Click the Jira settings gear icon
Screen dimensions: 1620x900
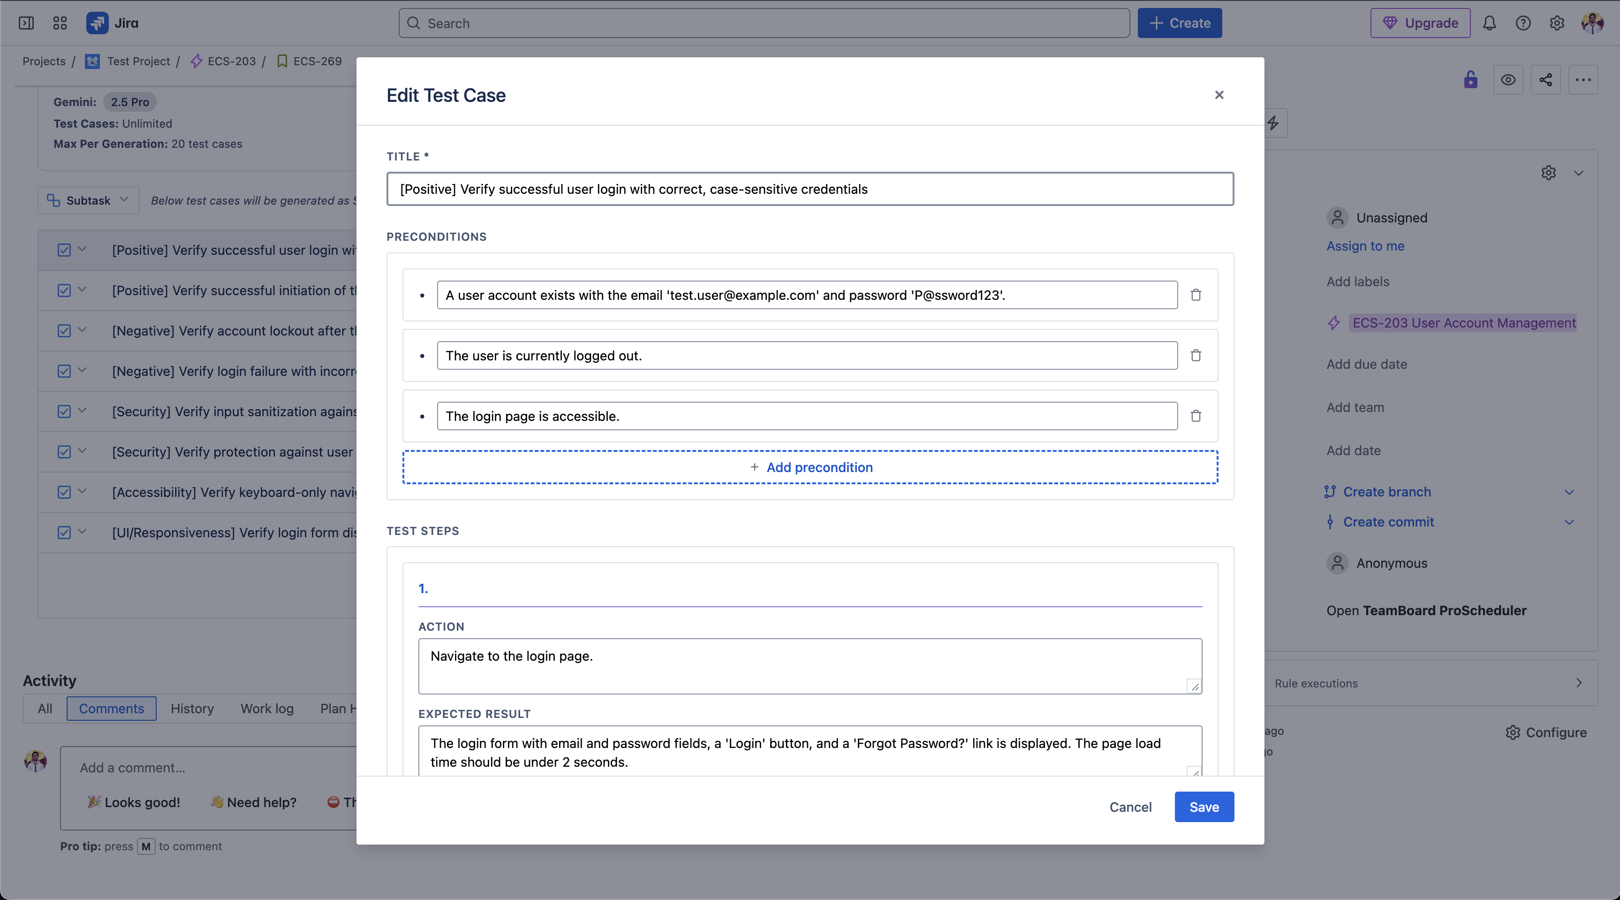click(x=1556, y=23)
